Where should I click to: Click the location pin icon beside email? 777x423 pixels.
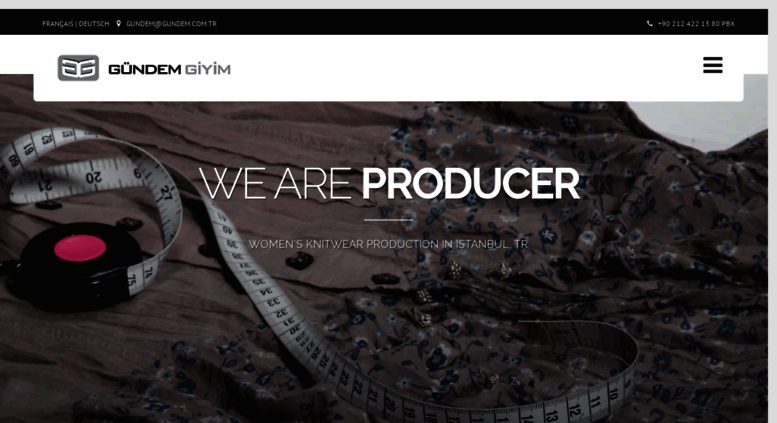tap(118, 23)
